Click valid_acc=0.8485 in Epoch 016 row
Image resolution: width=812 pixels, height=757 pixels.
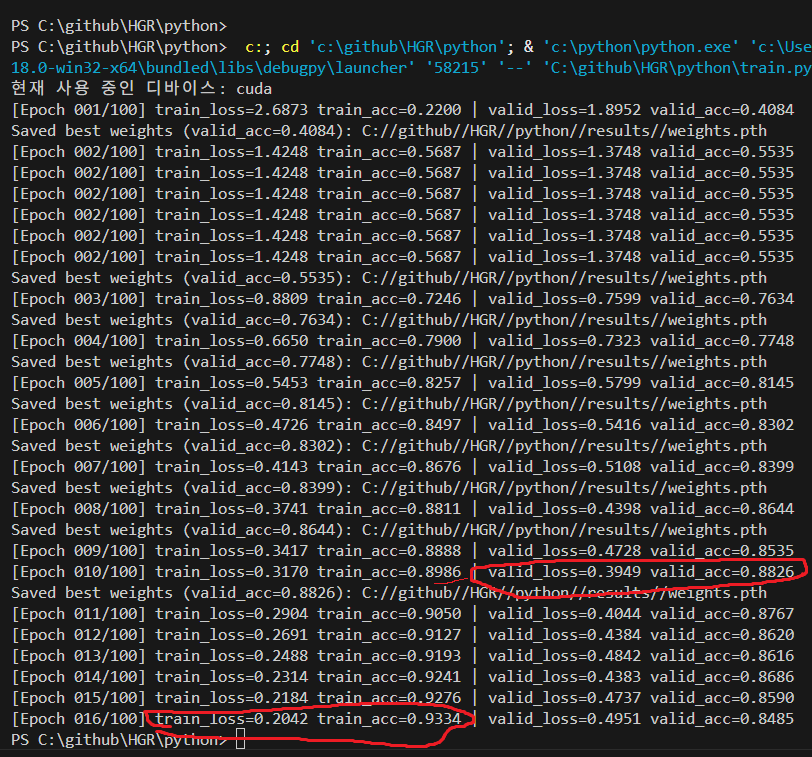tap(722, 719)
